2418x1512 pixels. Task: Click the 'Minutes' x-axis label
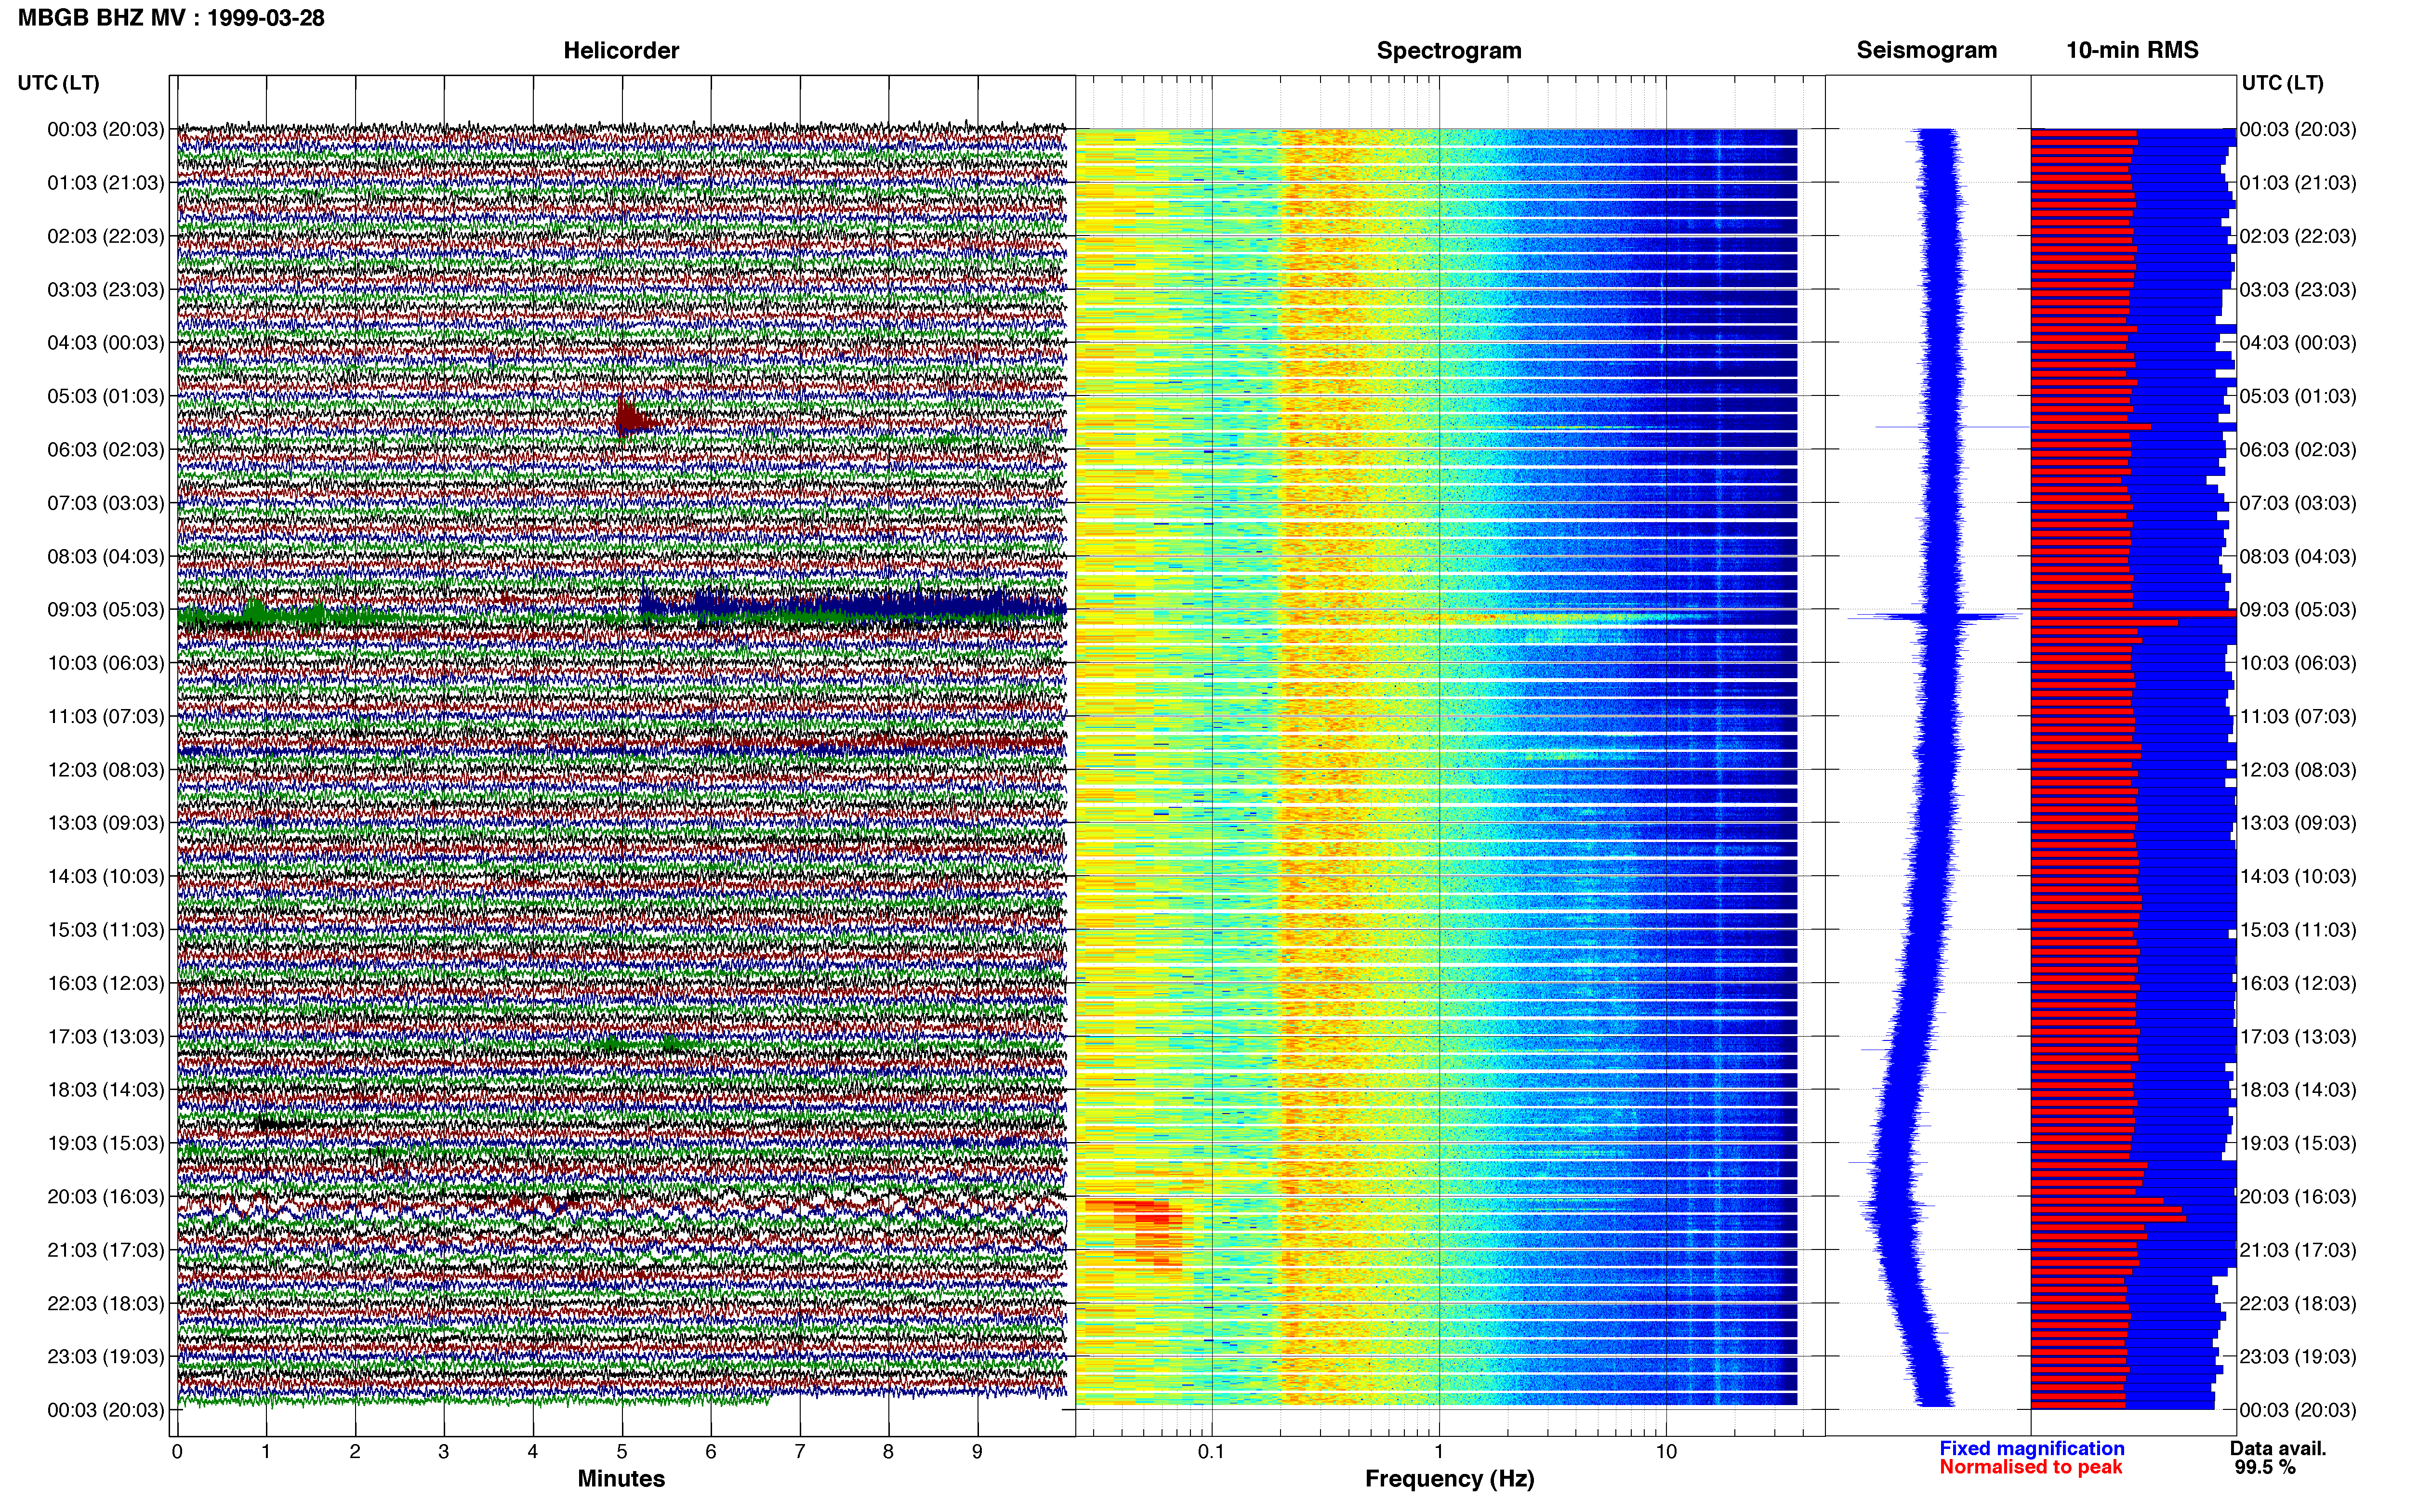coord(621,1478)
